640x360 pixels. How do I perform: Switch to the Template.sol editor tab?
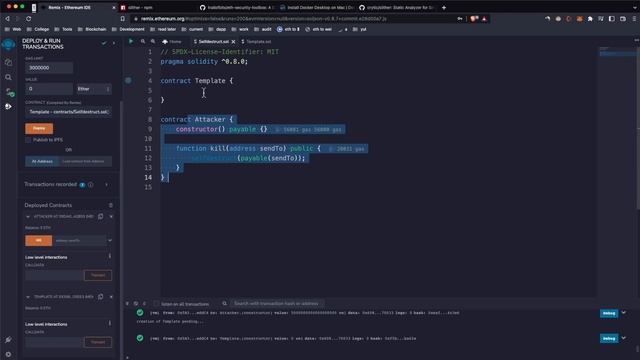[256, 42]
